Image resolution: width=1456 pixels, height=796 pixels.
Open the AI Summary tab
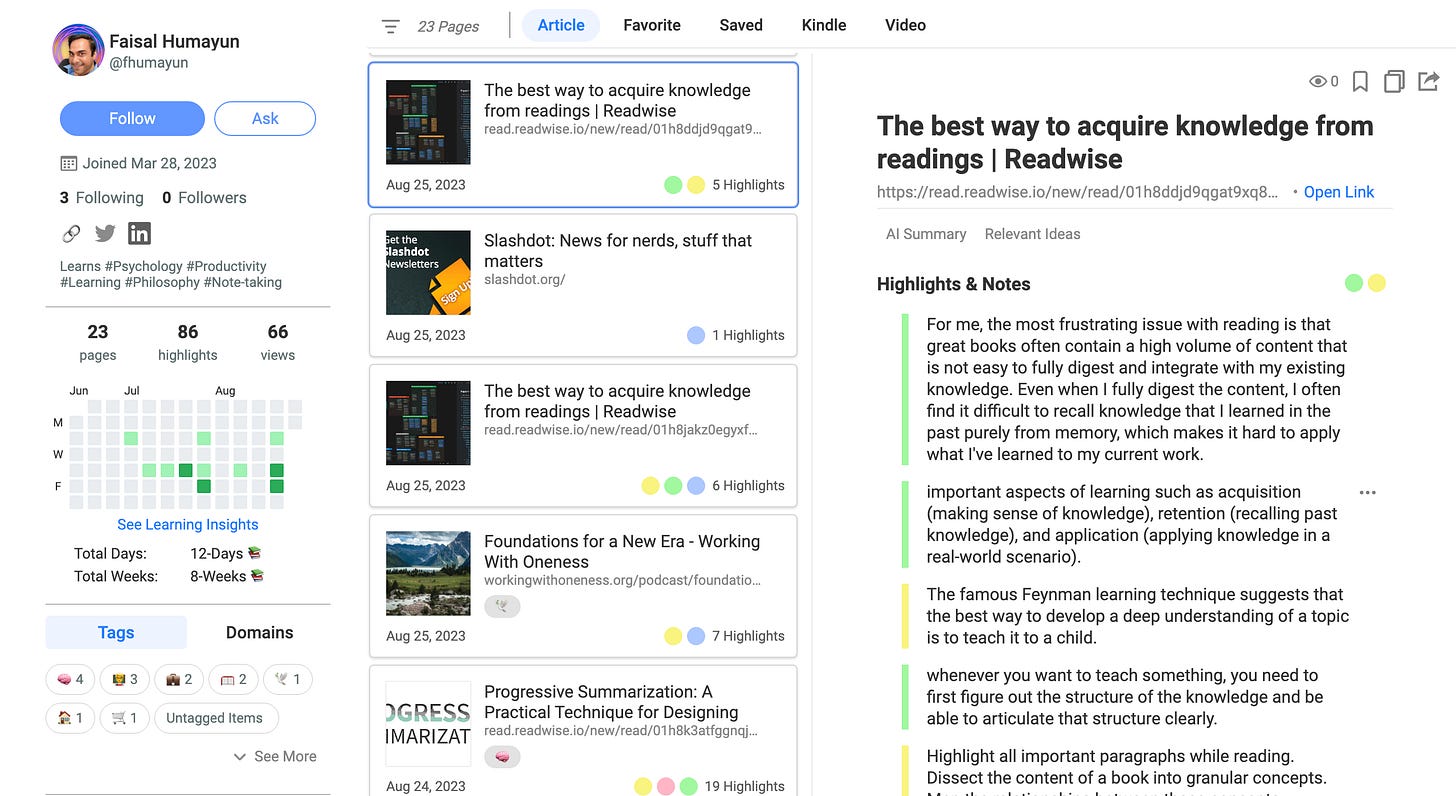tap(926, 234)
